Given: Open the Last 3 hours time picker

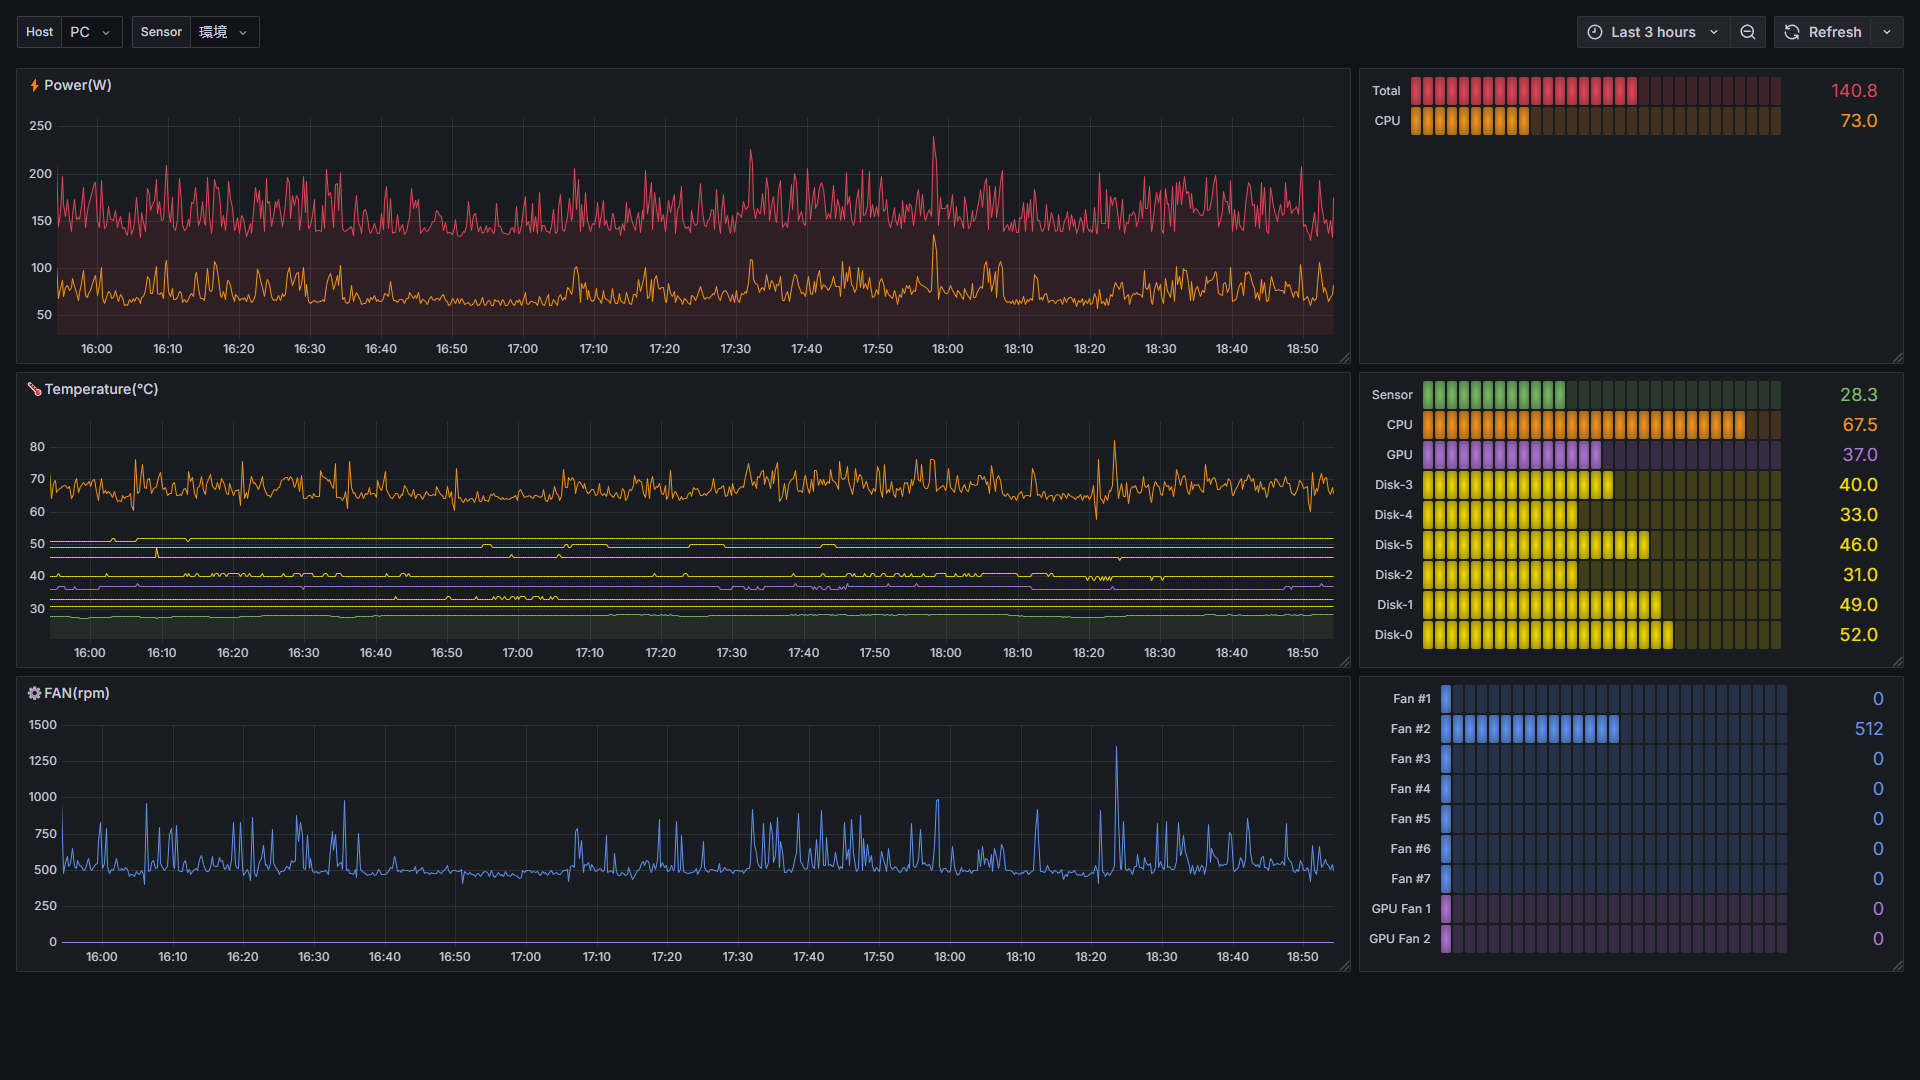Looking at the screenshot, I should (1652, 32).
